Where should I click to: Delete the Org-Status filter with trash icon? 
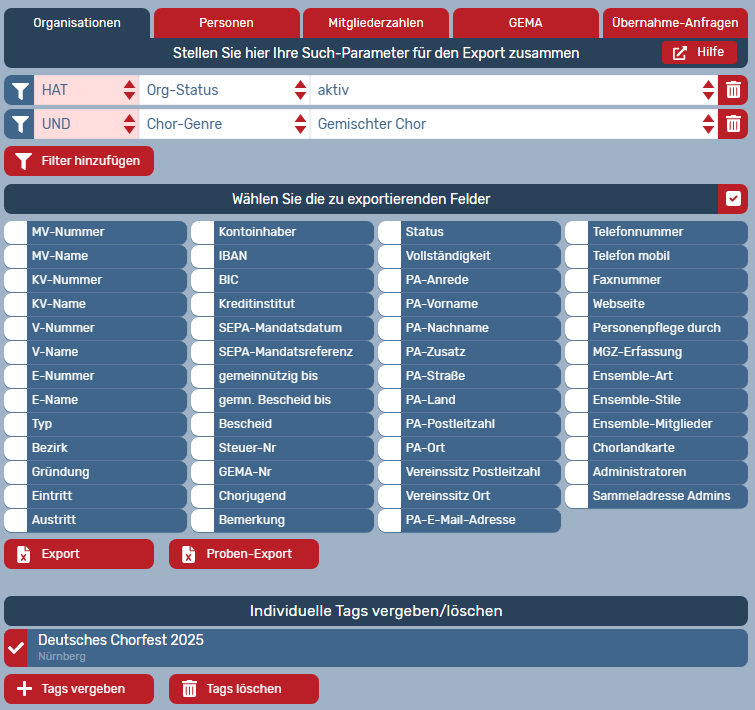(x=733, y=91)
